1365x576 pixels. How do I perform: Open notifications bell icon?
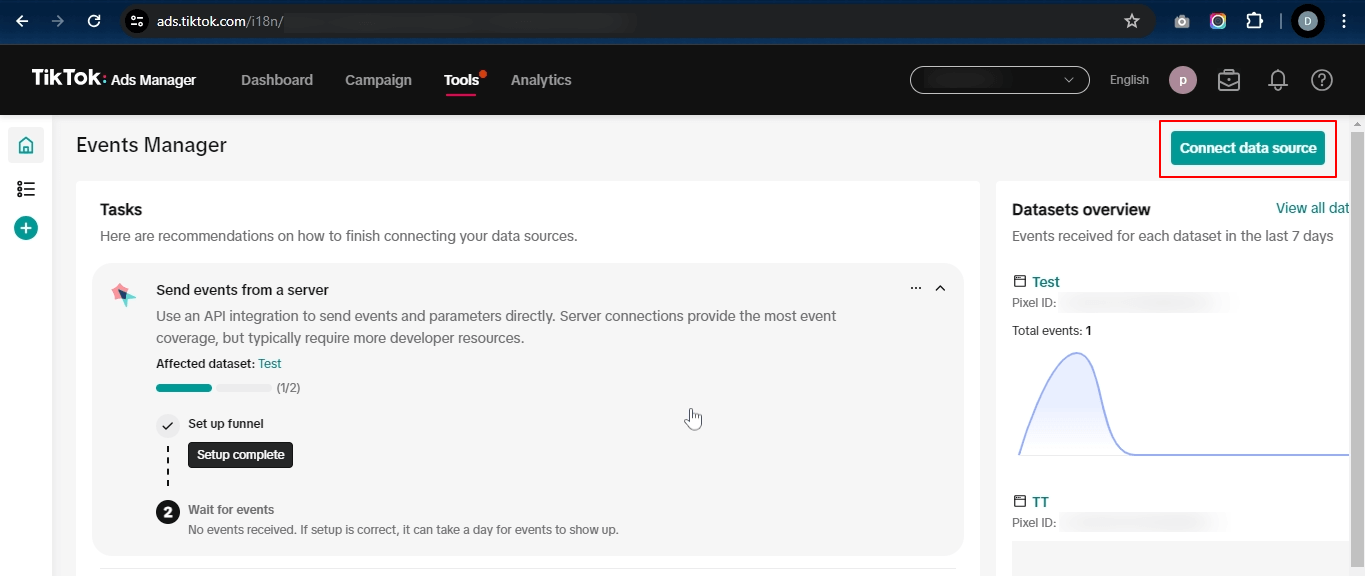tap(1277, 80)
